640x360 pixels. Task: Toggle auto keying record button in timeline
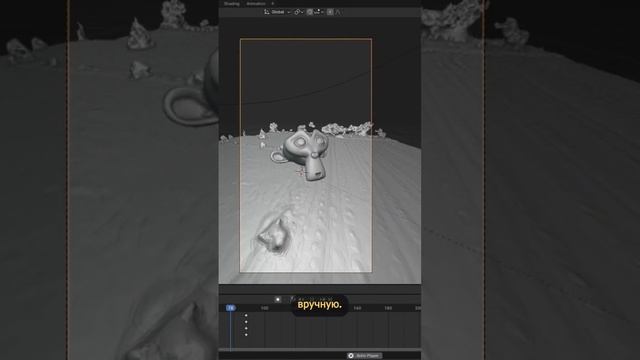click(x=278, y=300)
